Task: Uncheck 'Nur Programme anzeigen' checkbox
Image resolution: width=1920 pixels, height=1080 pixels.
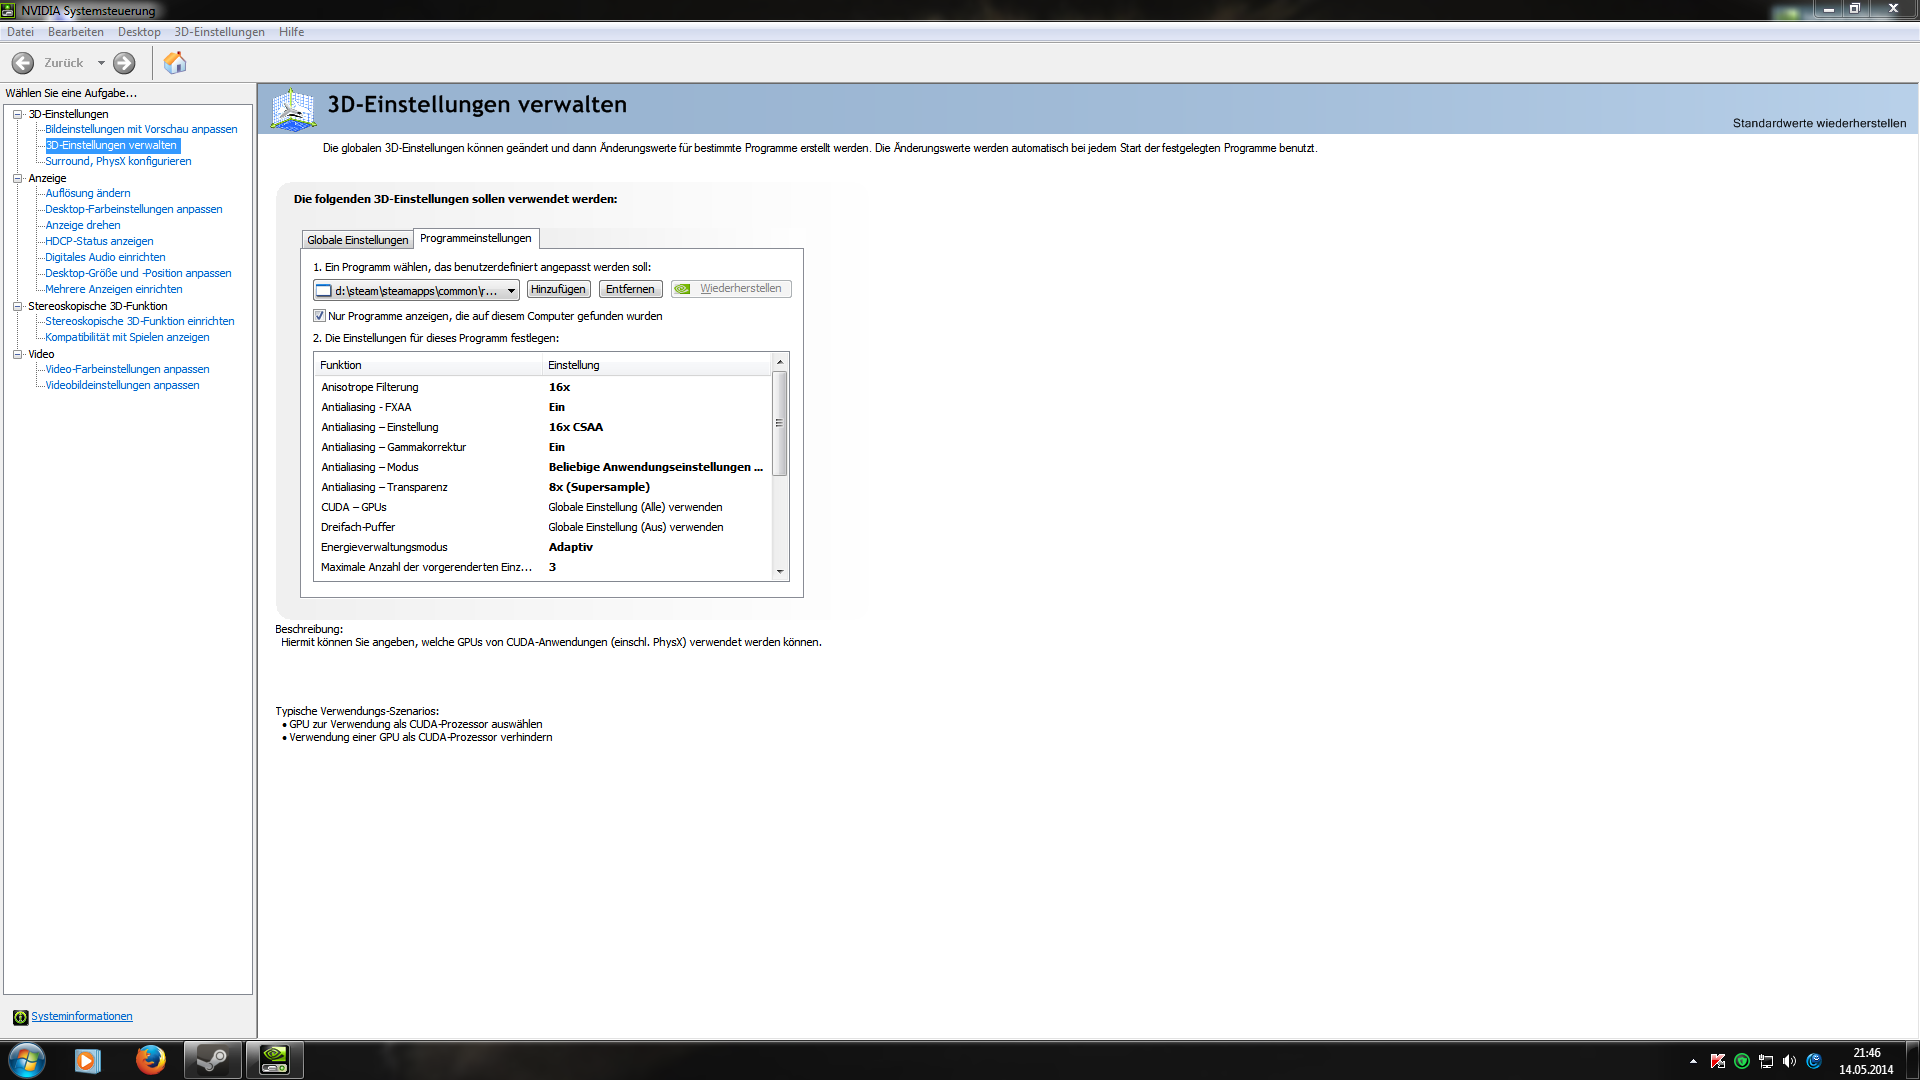Action: (320, 316)
